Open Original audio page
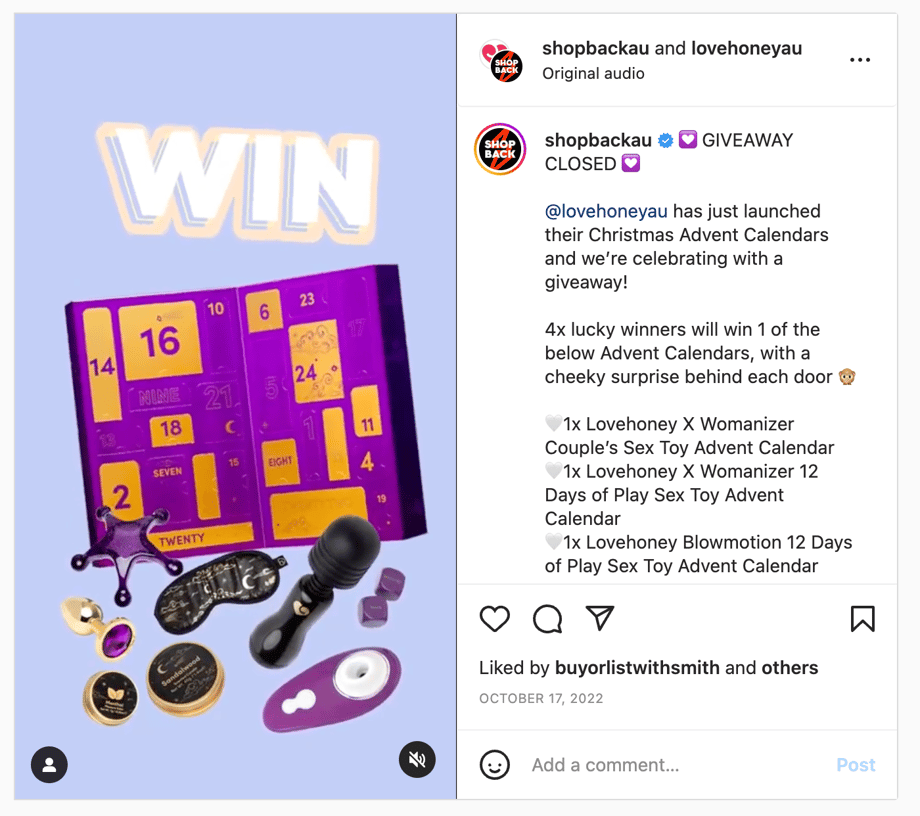This screenshot has width=920, height=816. tap(593, 73)
